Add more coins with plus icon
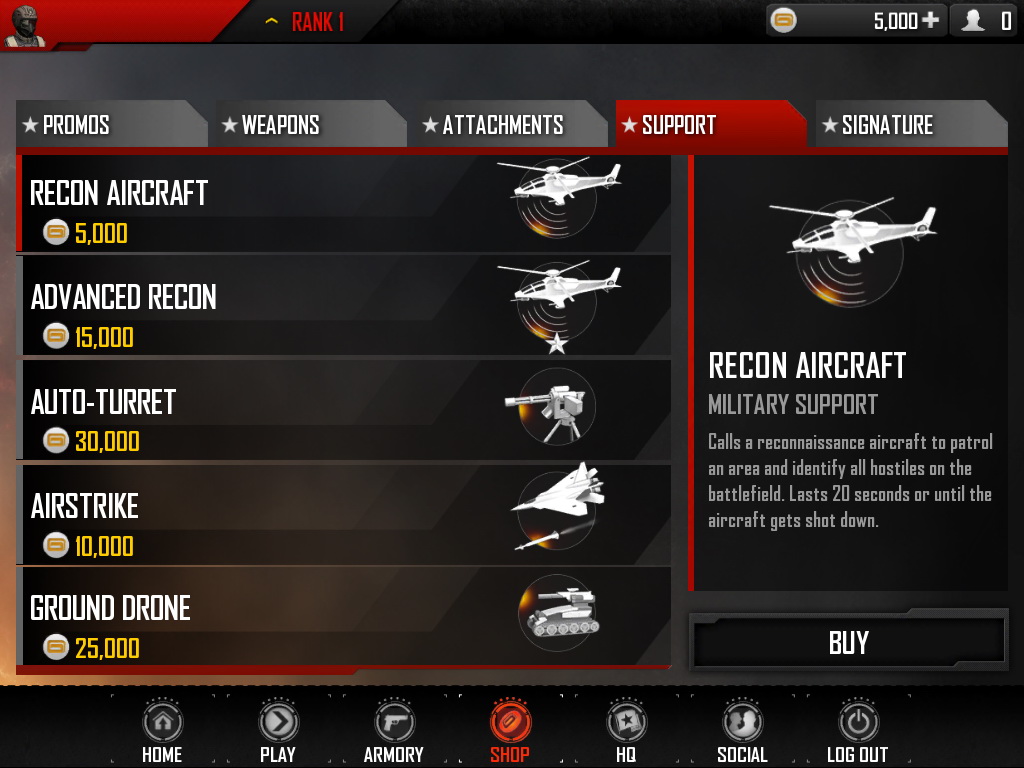Screen dimensions: 1024x768 click(931, 21)
